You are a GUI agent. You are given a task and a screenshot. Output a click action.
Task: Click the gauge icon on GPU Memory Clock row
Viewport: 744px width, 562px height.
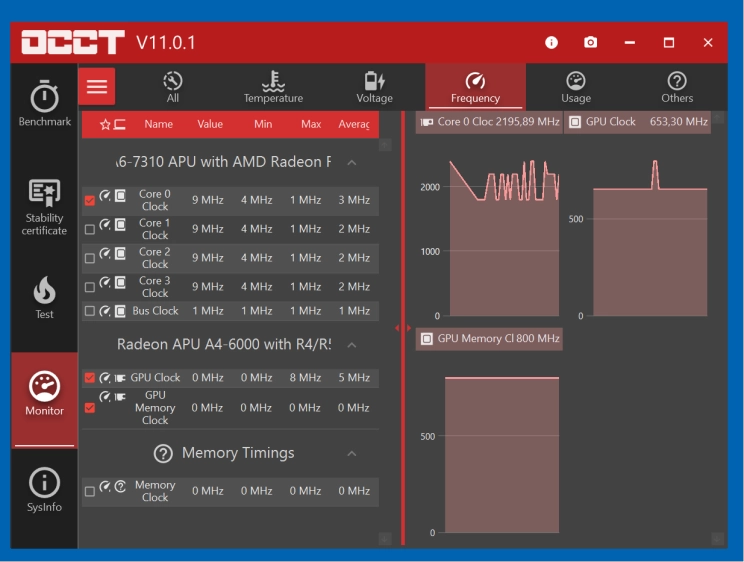(x=105, y=396)
